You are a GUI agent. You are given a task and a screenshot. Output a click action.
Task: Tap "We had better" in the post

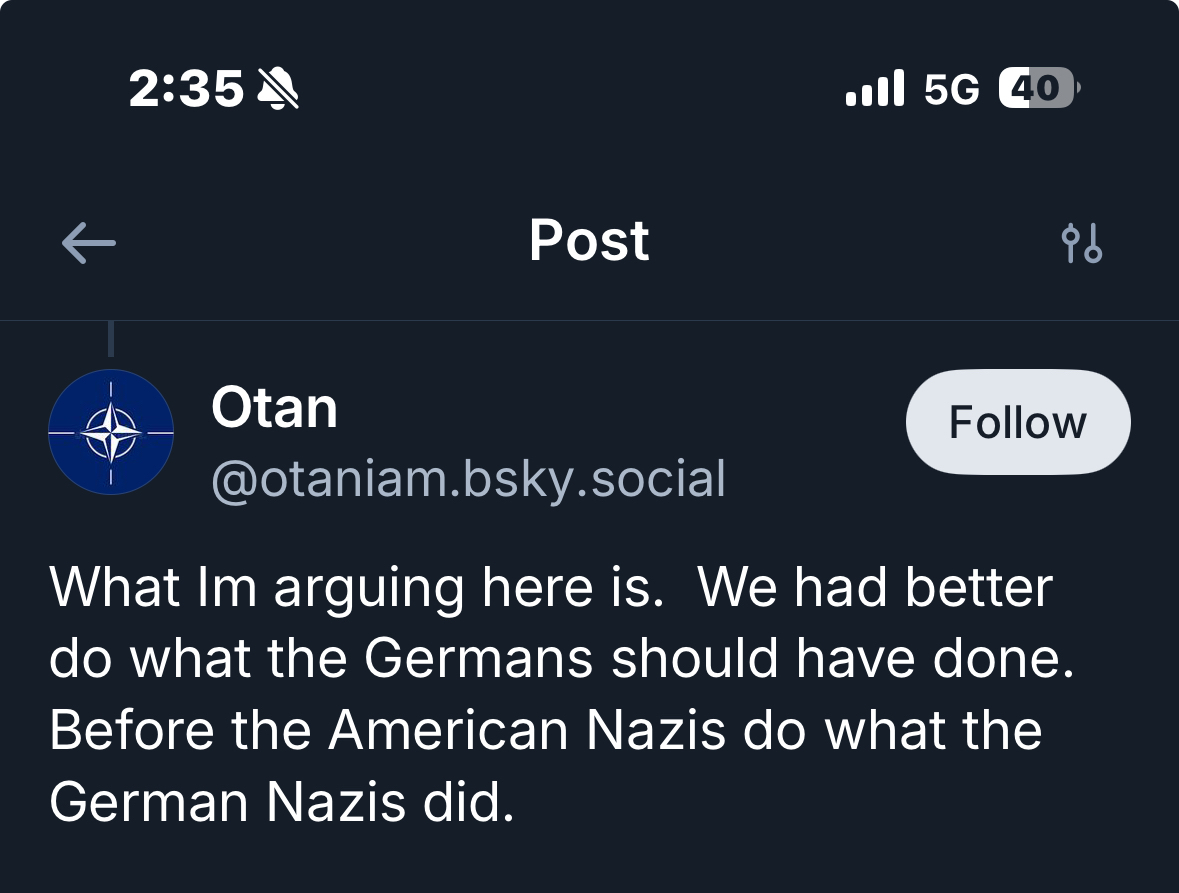(875, 588)
